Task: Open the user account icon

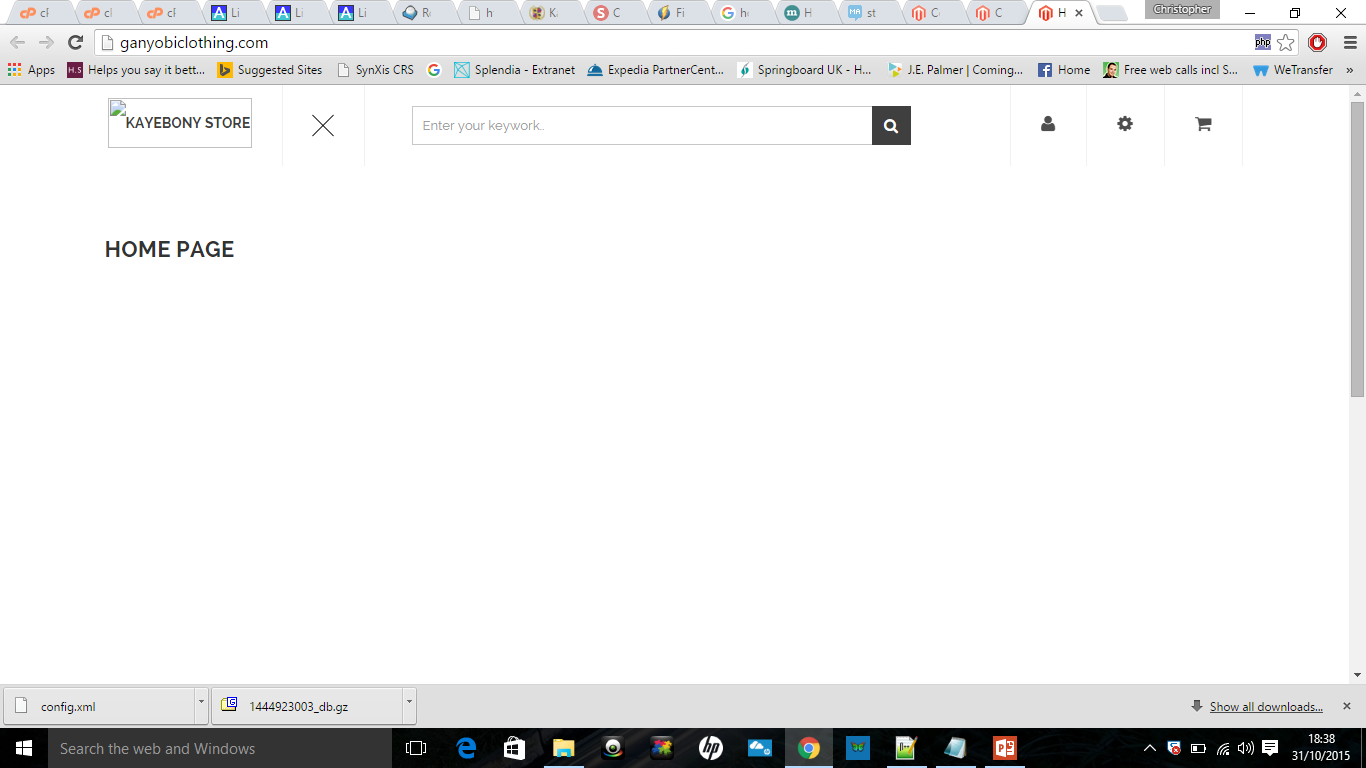Action: click(1048, 124)
